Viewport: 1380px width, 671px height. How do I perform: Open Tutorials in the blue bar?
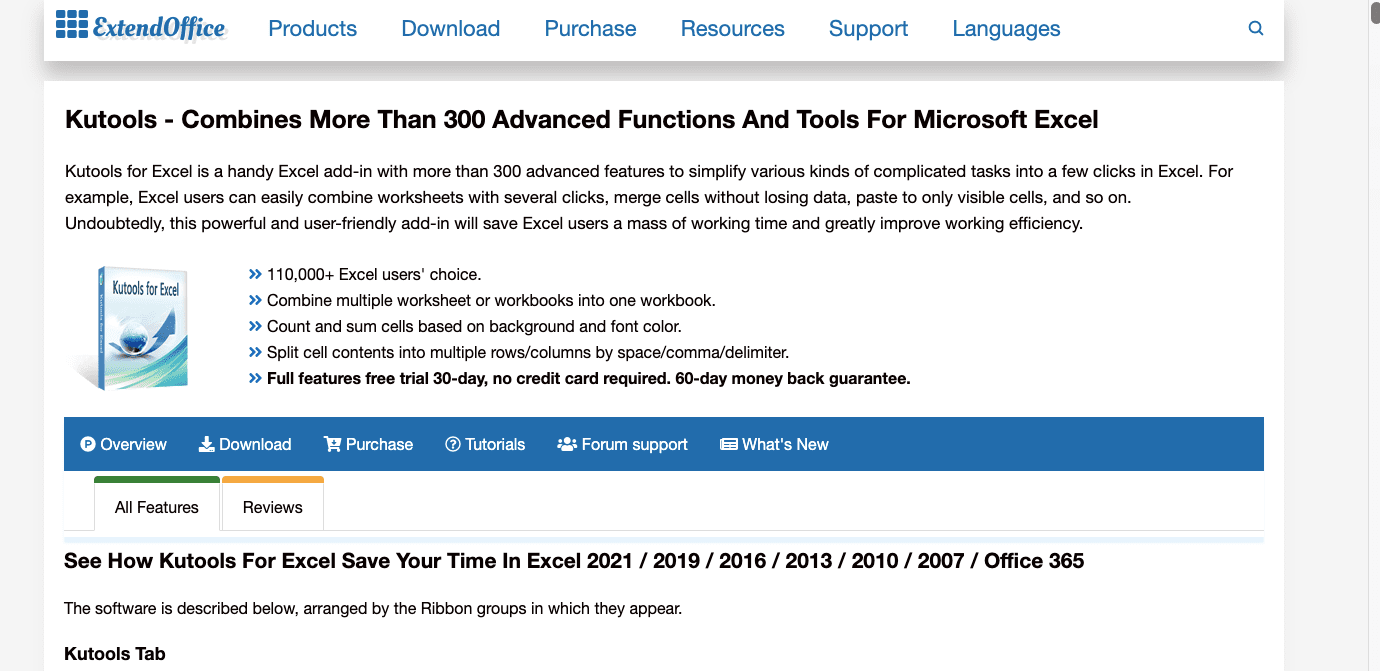(485, 444)
